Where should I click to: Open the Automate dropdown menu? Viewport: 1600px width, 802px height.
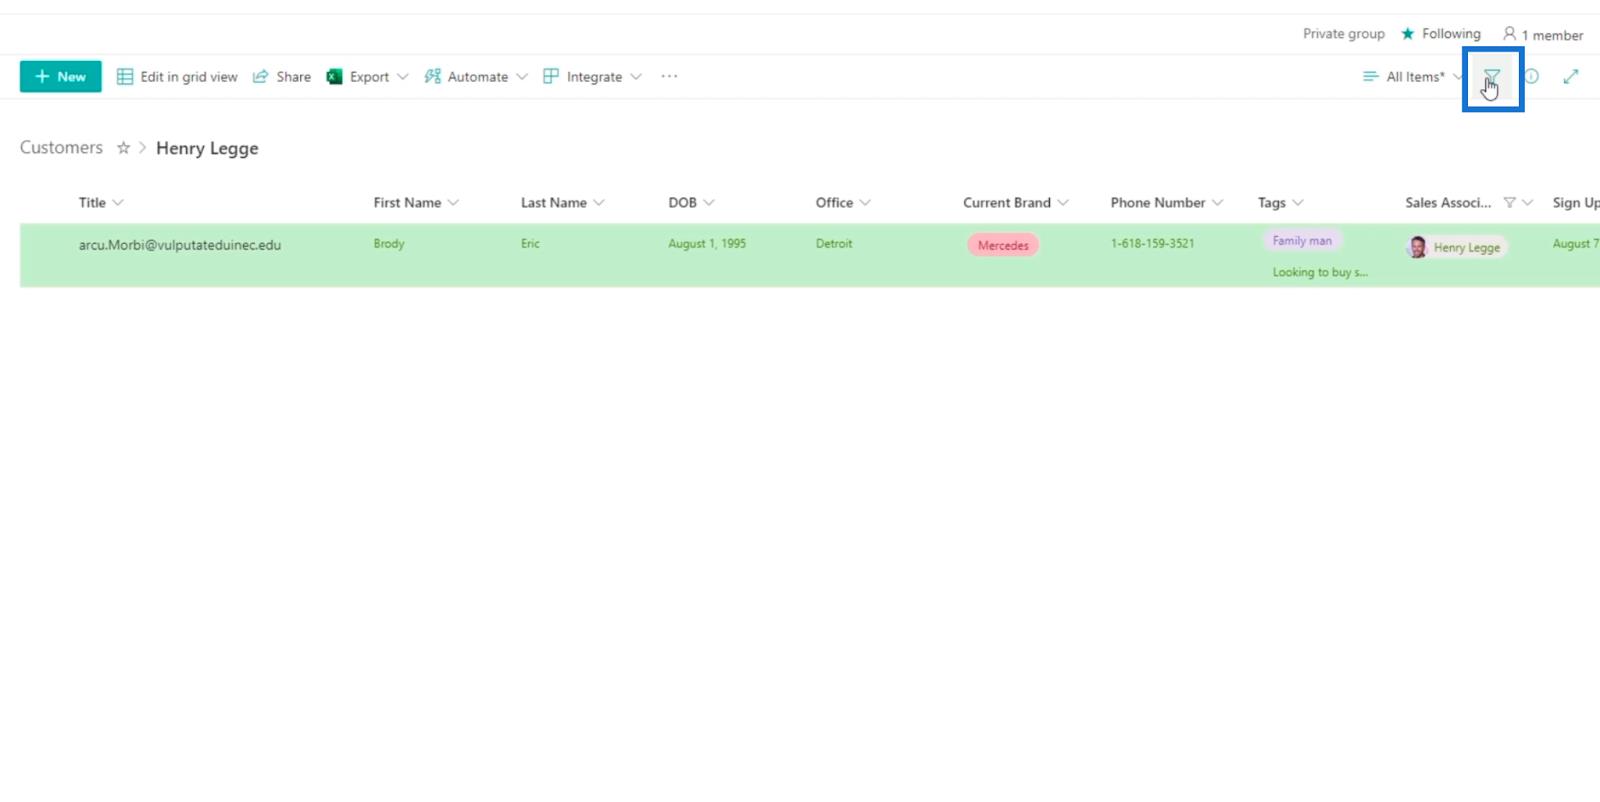(x=476, y=77)
